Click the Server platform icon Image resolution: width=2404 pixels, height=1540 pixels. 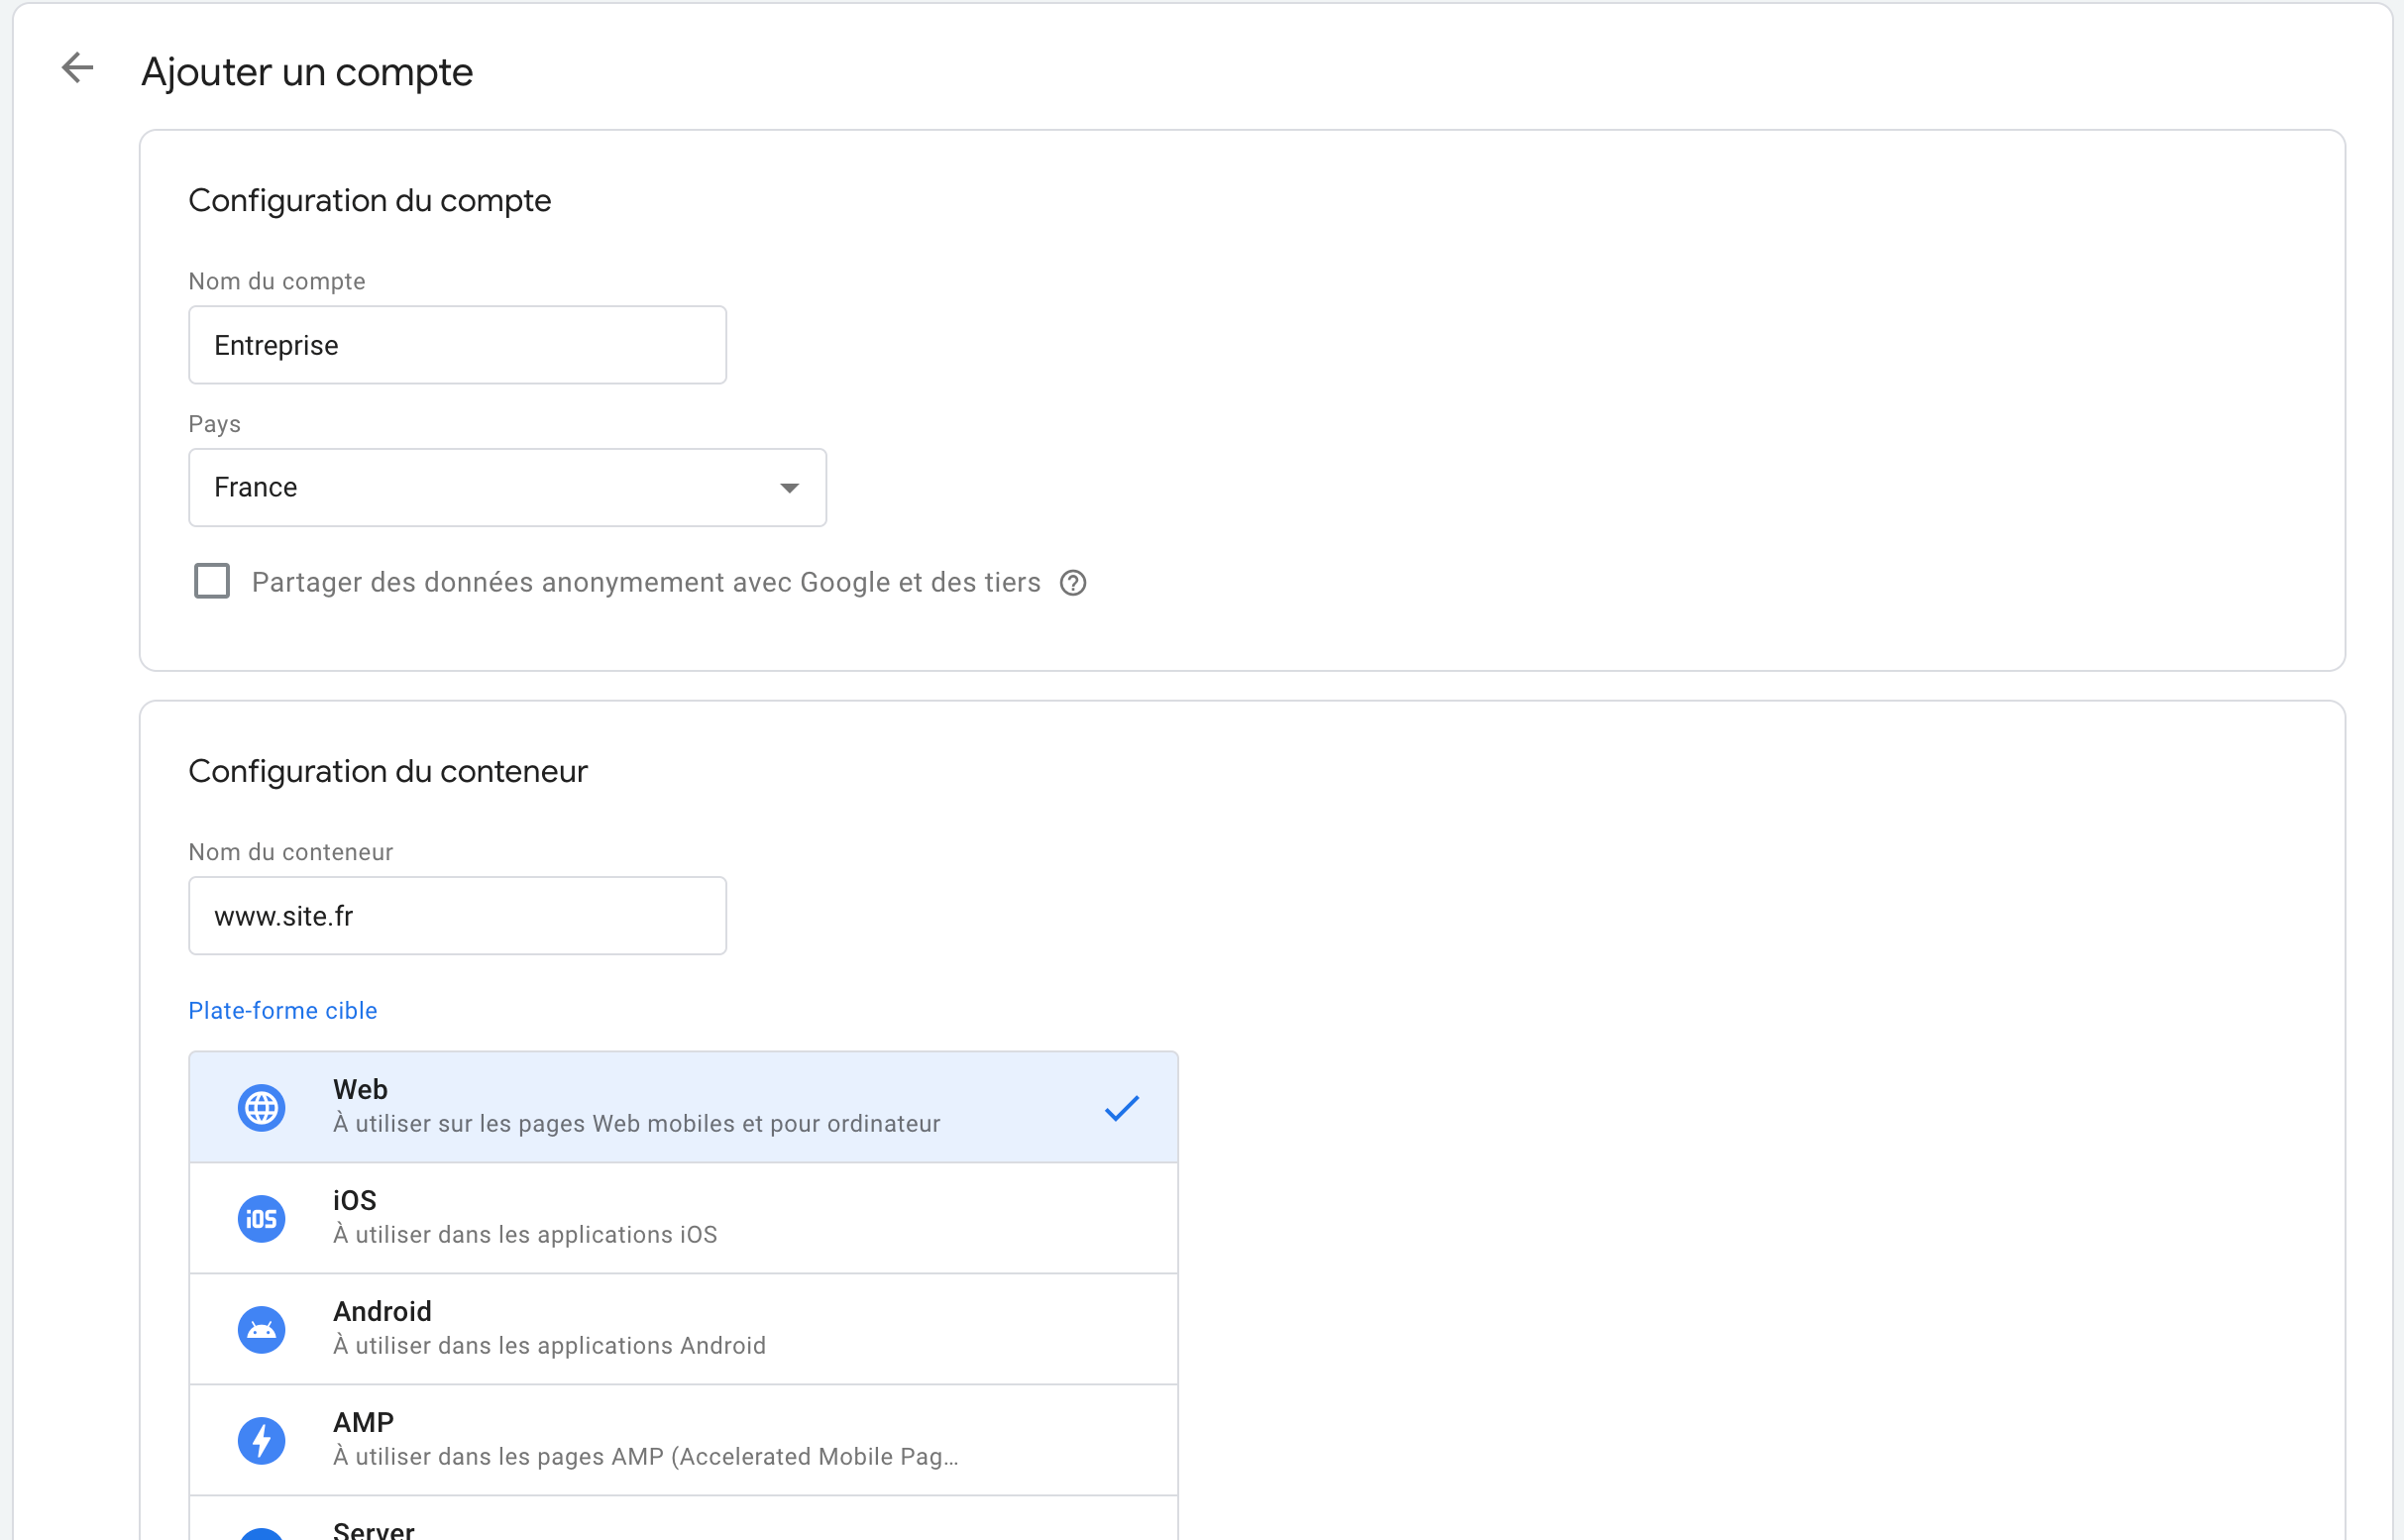[262, 1533]
